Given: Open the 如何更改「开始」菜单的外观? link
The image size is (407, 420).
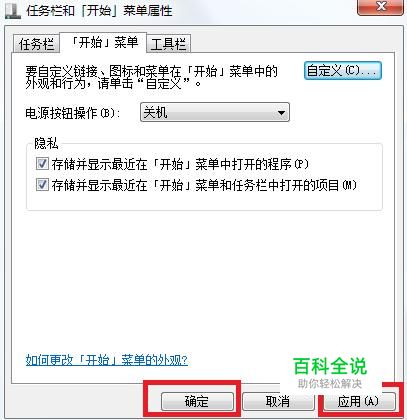Looking at the screenshot, I should pos(107,360).
